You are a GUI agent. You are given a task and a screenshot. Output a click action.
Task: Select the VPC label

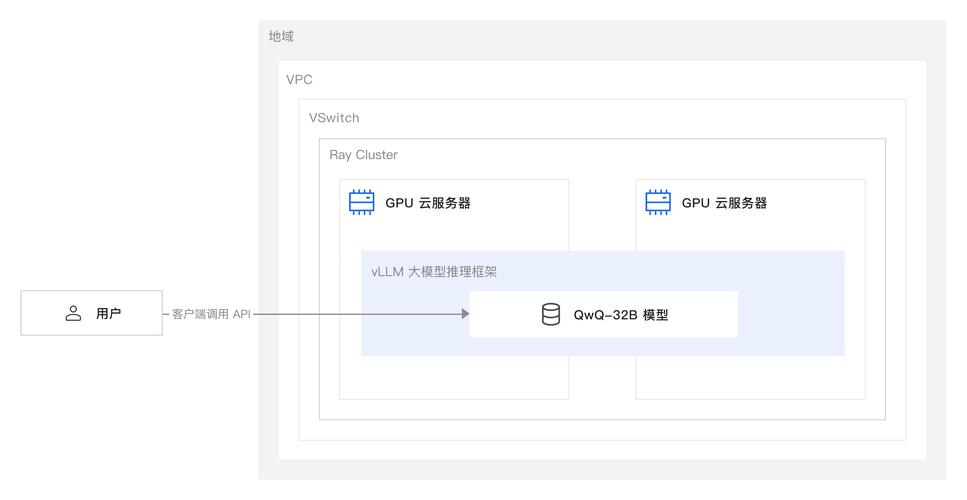pos(299,80)
